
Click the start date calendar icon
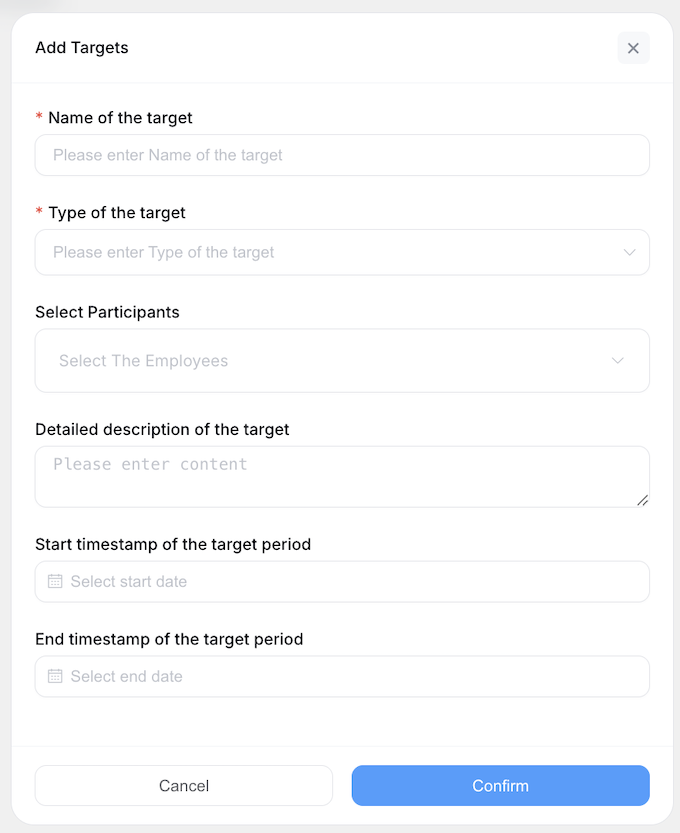click(55, 581)
